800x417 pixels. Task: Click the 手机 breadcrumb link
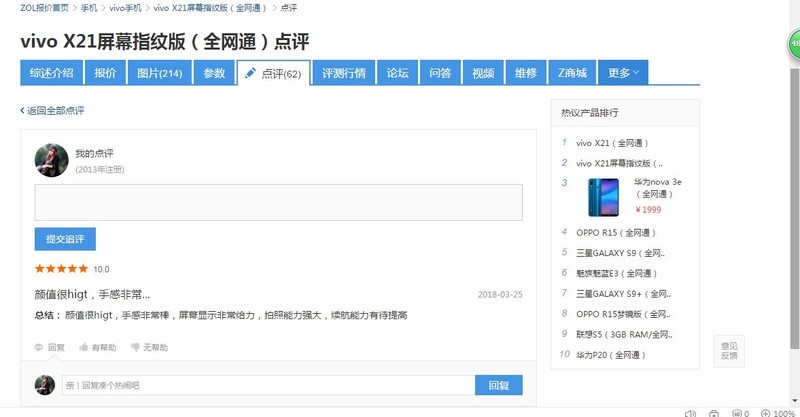89,8
